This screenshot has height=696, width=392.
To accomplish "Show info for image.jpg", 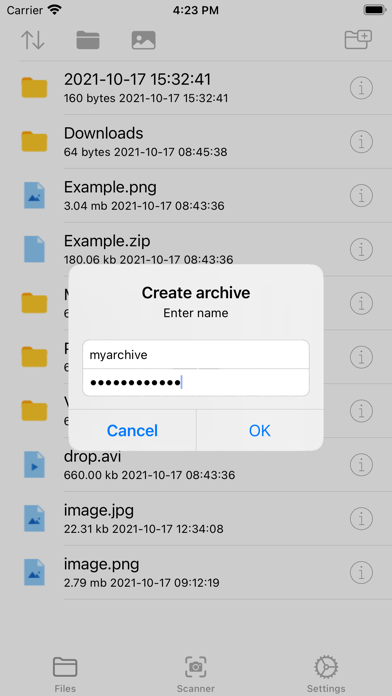I will (x=361, y=519).
